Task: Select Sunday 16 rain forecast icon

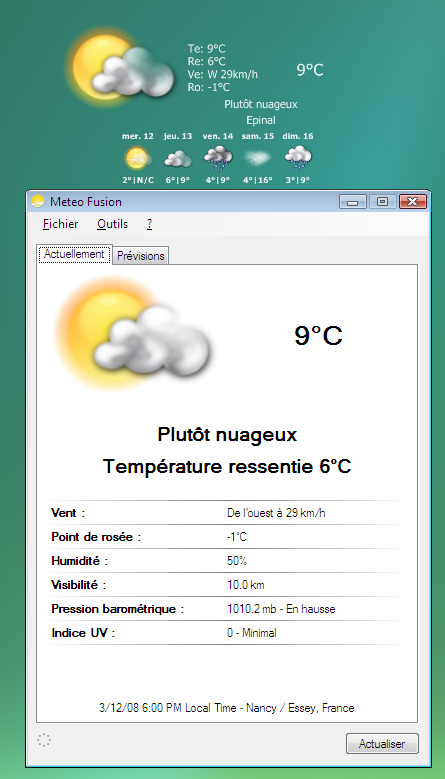Action: 298,158
